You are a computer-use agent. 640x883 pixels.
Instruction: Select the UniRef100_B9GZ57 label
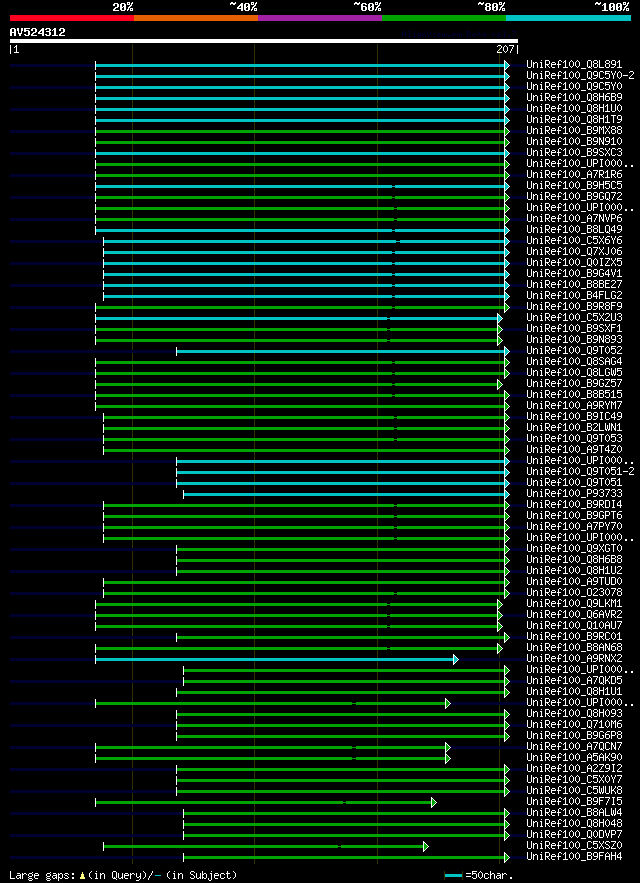tap(574, 383)
